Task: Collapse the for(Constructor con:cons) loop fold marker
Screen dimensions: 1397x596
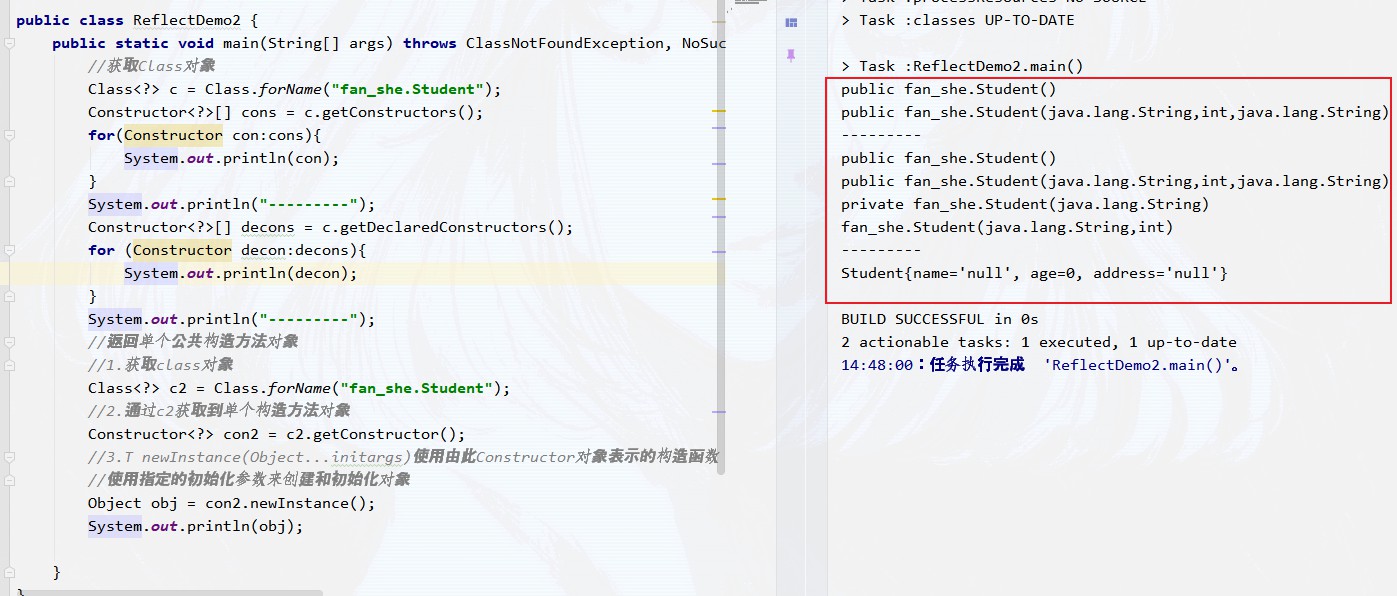Action: point(8,135)
